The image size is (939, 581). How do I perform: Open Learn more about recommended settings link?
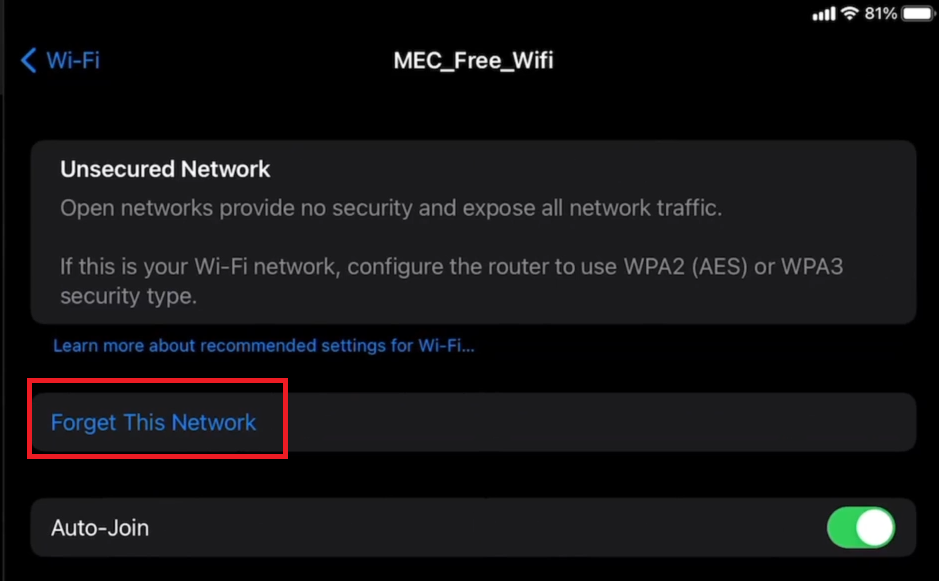(263, 346)
